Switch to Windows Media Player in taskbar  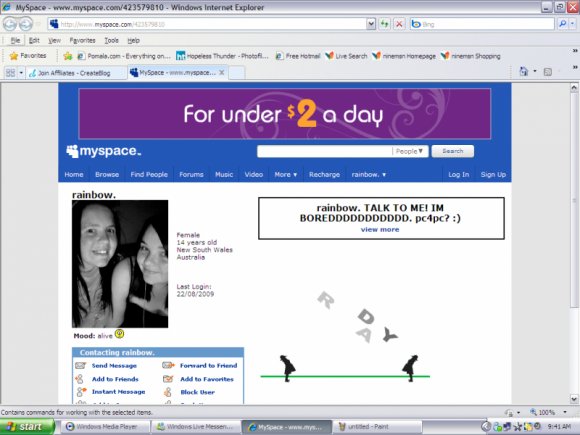click(106, 427)
